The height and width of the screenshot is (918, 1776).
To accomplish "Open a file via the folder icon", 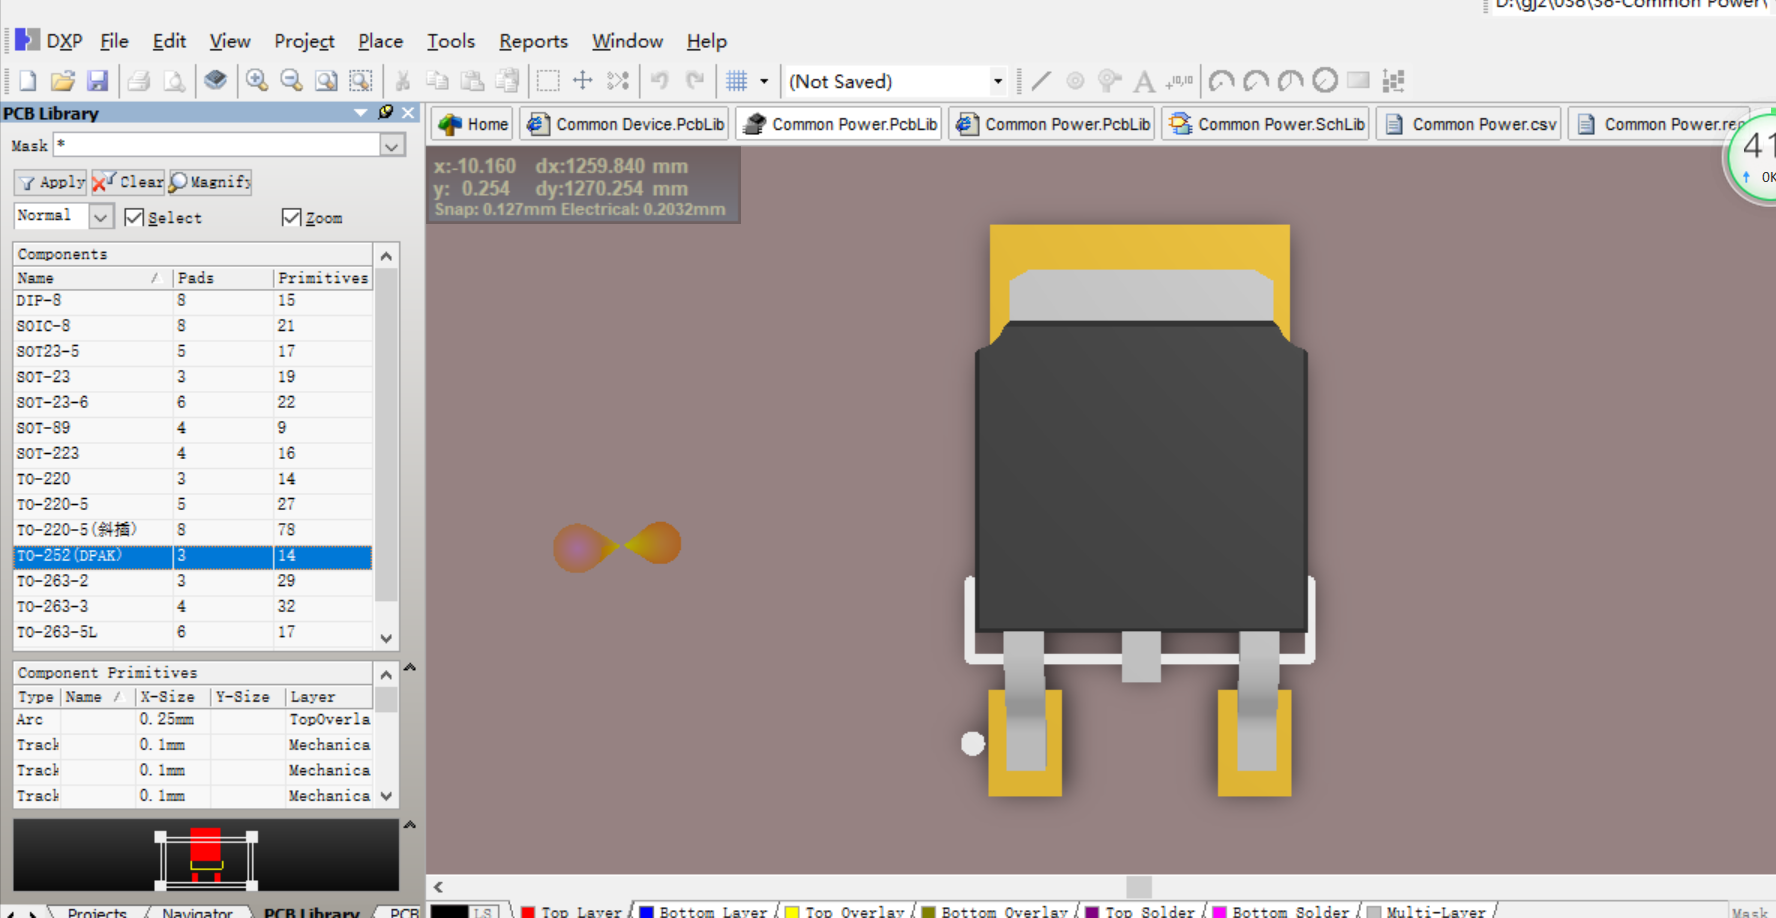I will click(63, 81).
